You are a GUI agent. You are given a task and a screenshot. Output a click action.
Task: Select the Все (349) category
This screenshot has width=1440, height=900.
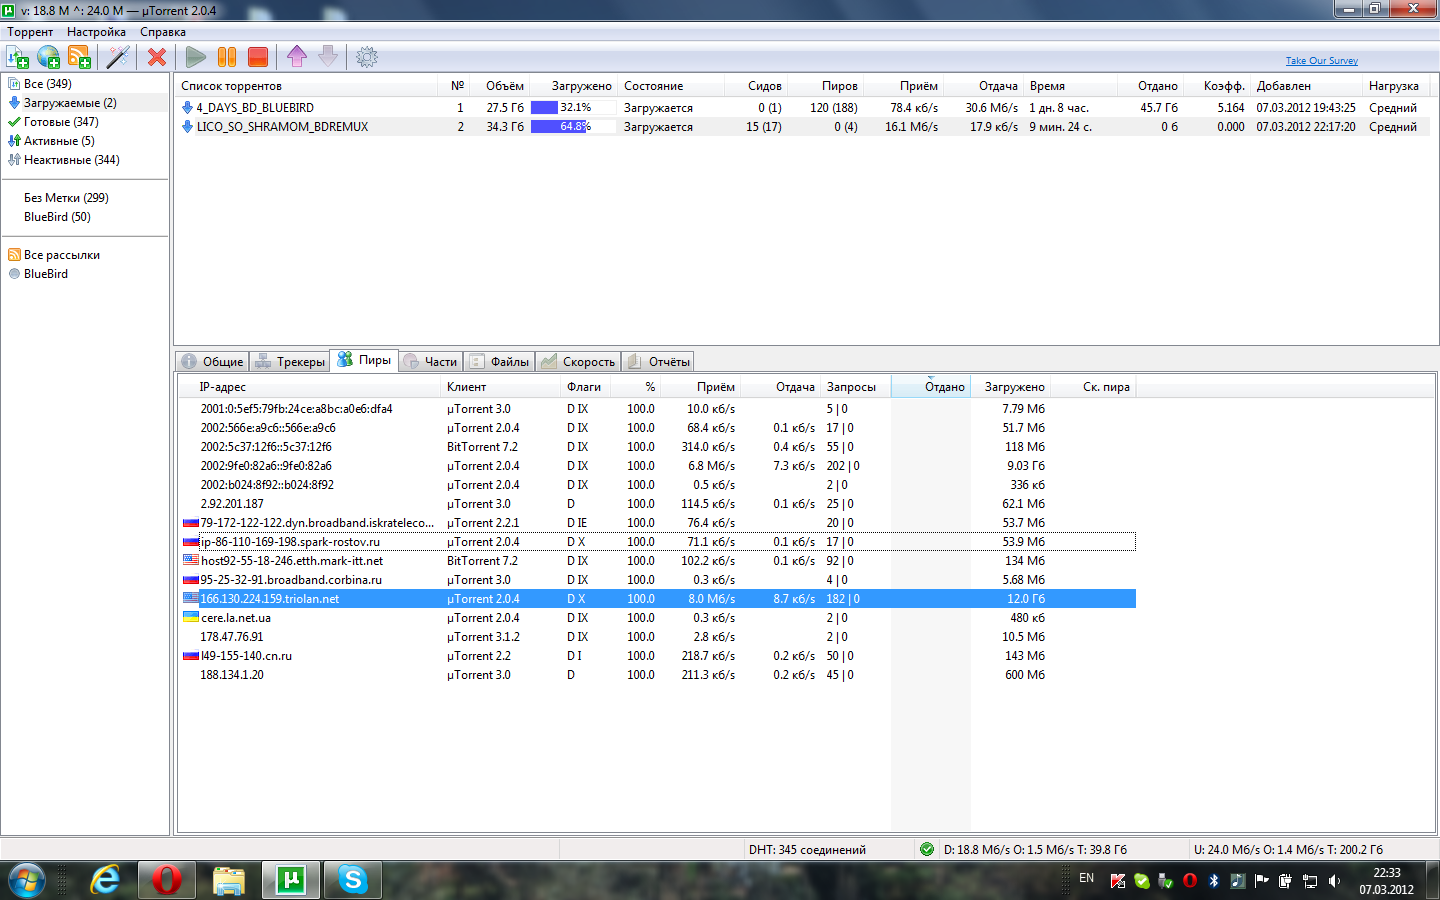point(48,84)
